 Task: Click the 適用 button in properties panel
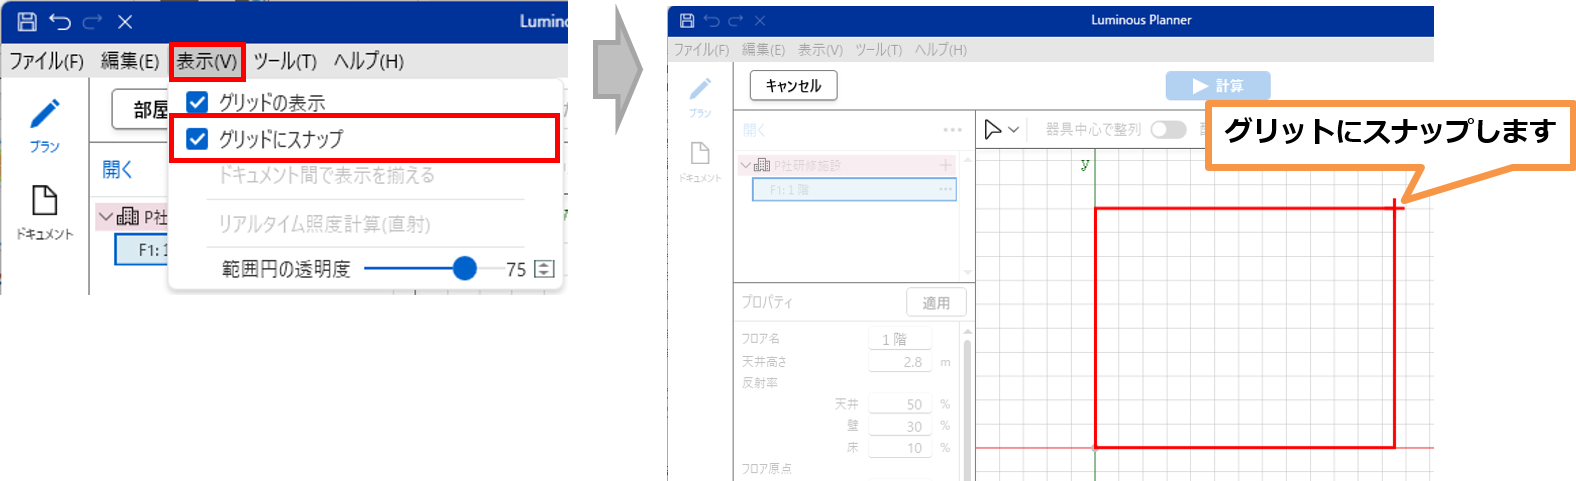(x=935, y=302)
